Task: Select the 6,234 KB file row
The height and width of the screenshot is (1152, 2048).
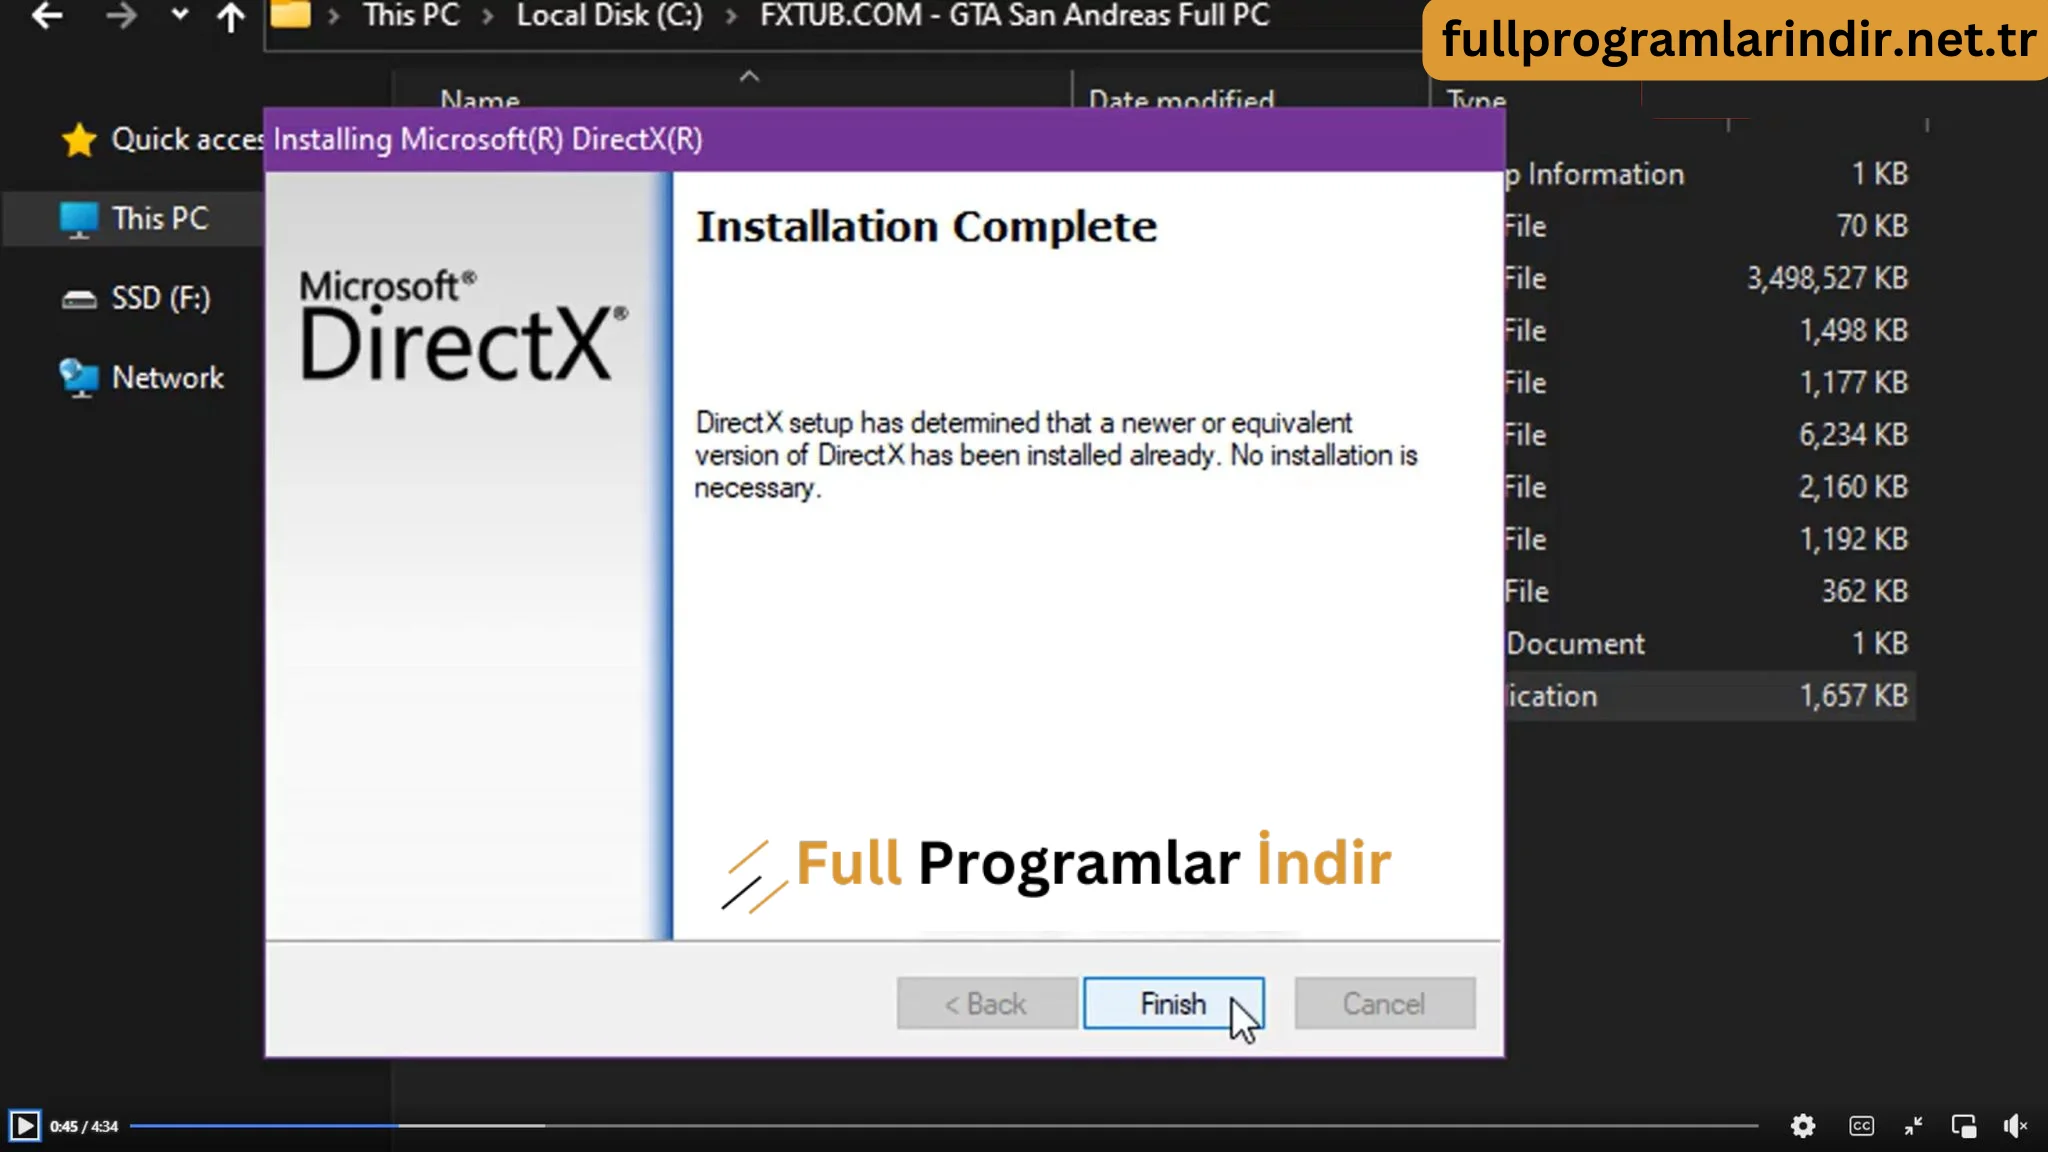Action: click(x=1710, y=435)
